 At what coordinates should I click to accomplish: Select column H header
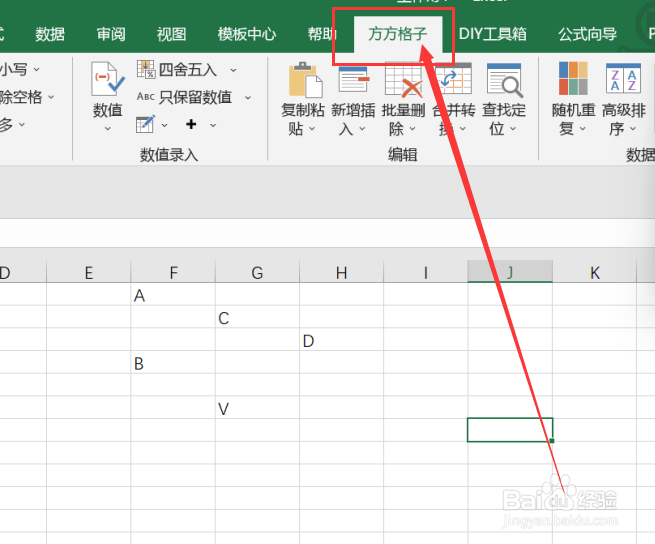coord(341,272)
